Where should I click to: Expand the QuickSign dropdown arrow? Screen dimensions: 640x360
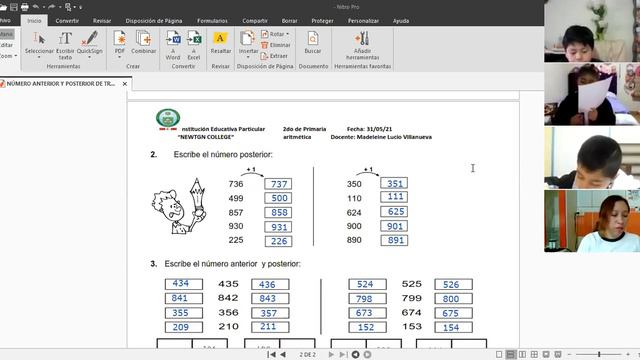click(x=89, y=58)
